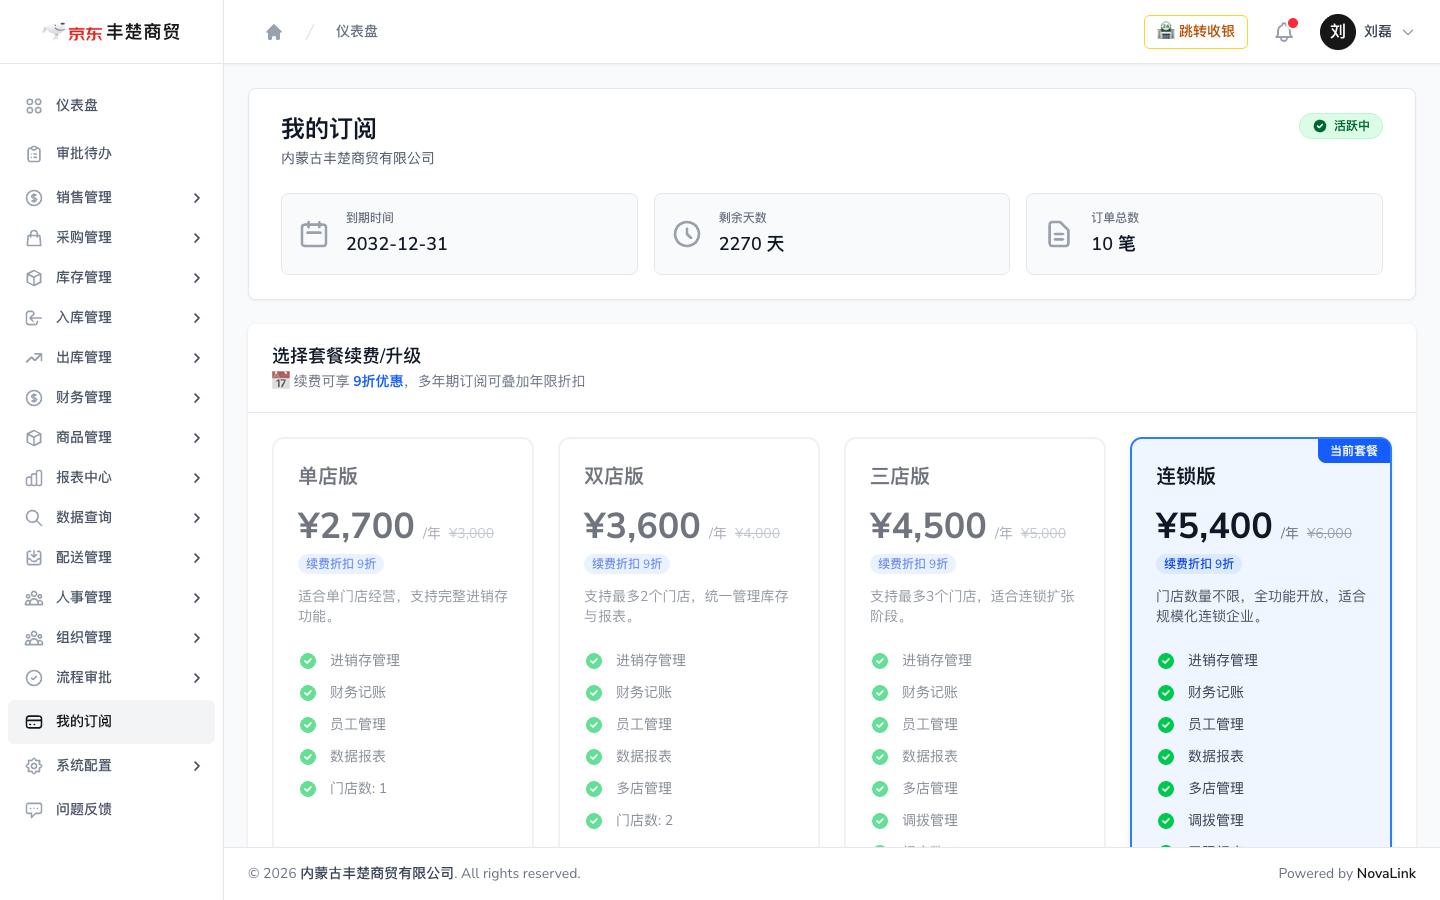Viewport: 1440px width, 900px height.
Task: Click the 配送管理 inbox icon
Action: [34, 558]
